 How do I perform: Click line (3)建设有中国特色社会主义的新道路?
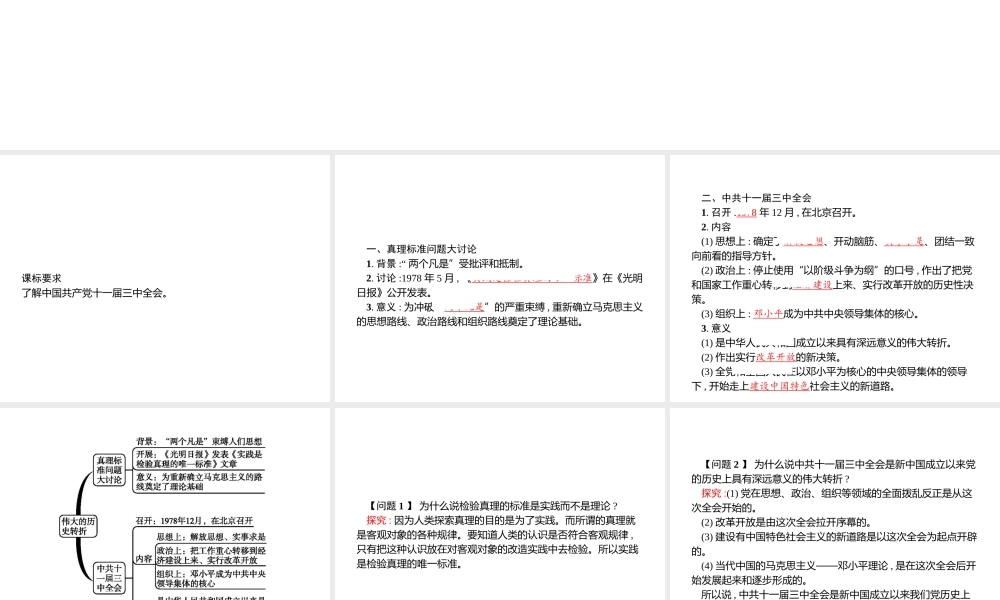[x=839, y=537]
